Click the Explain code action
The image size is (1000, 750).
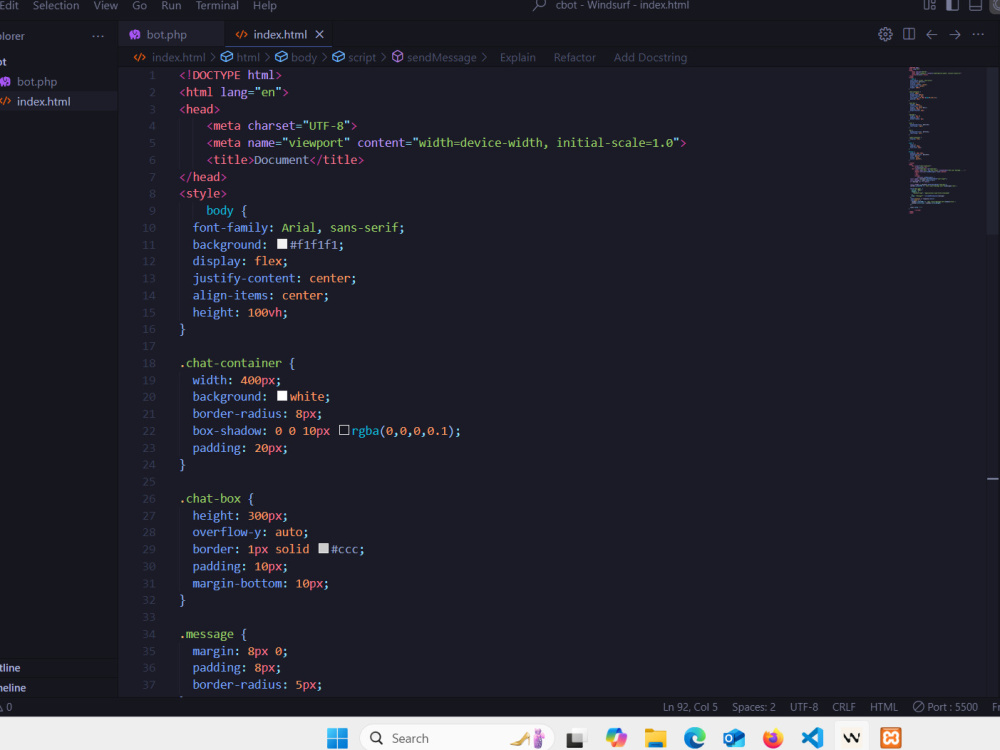tap(518, 57)
